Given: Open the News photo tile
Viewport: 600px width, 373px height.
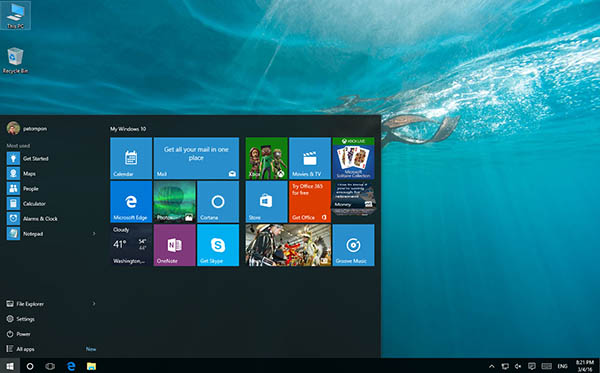Looking at the screenshot, I should [288, 245].
